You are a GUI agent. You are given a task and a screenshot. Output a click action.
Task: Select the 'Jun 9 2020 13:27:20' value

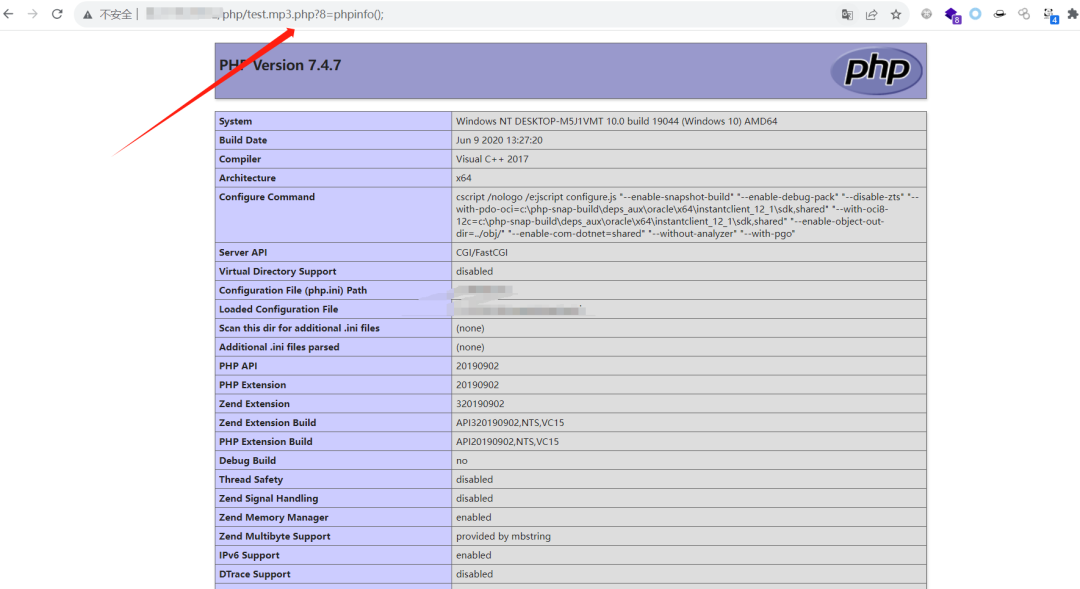[499, 140]
